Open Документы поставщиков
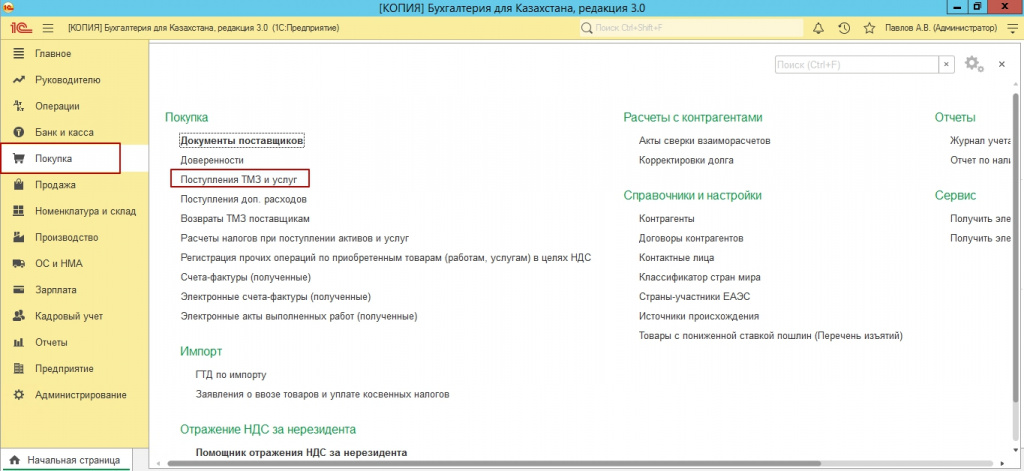Screen dimensions: 1024x471 (242, 140)
